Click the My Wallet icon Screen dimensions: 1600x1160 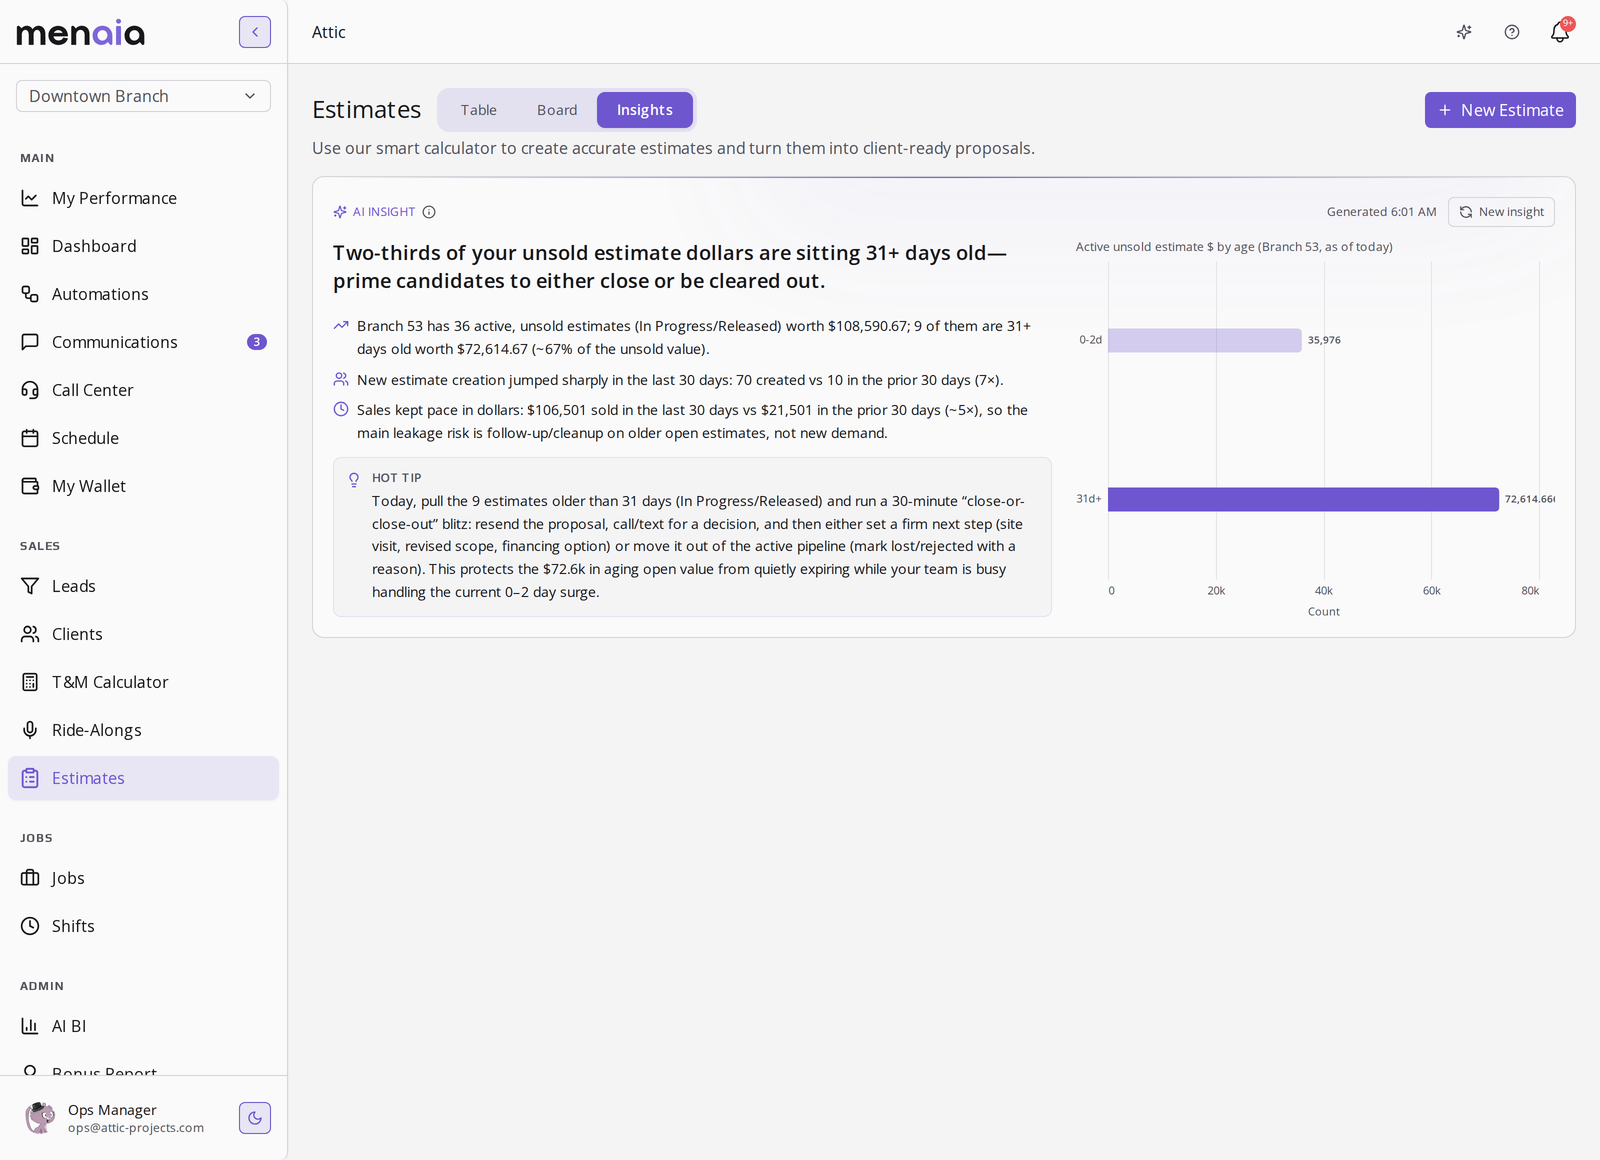coord(30,486)
